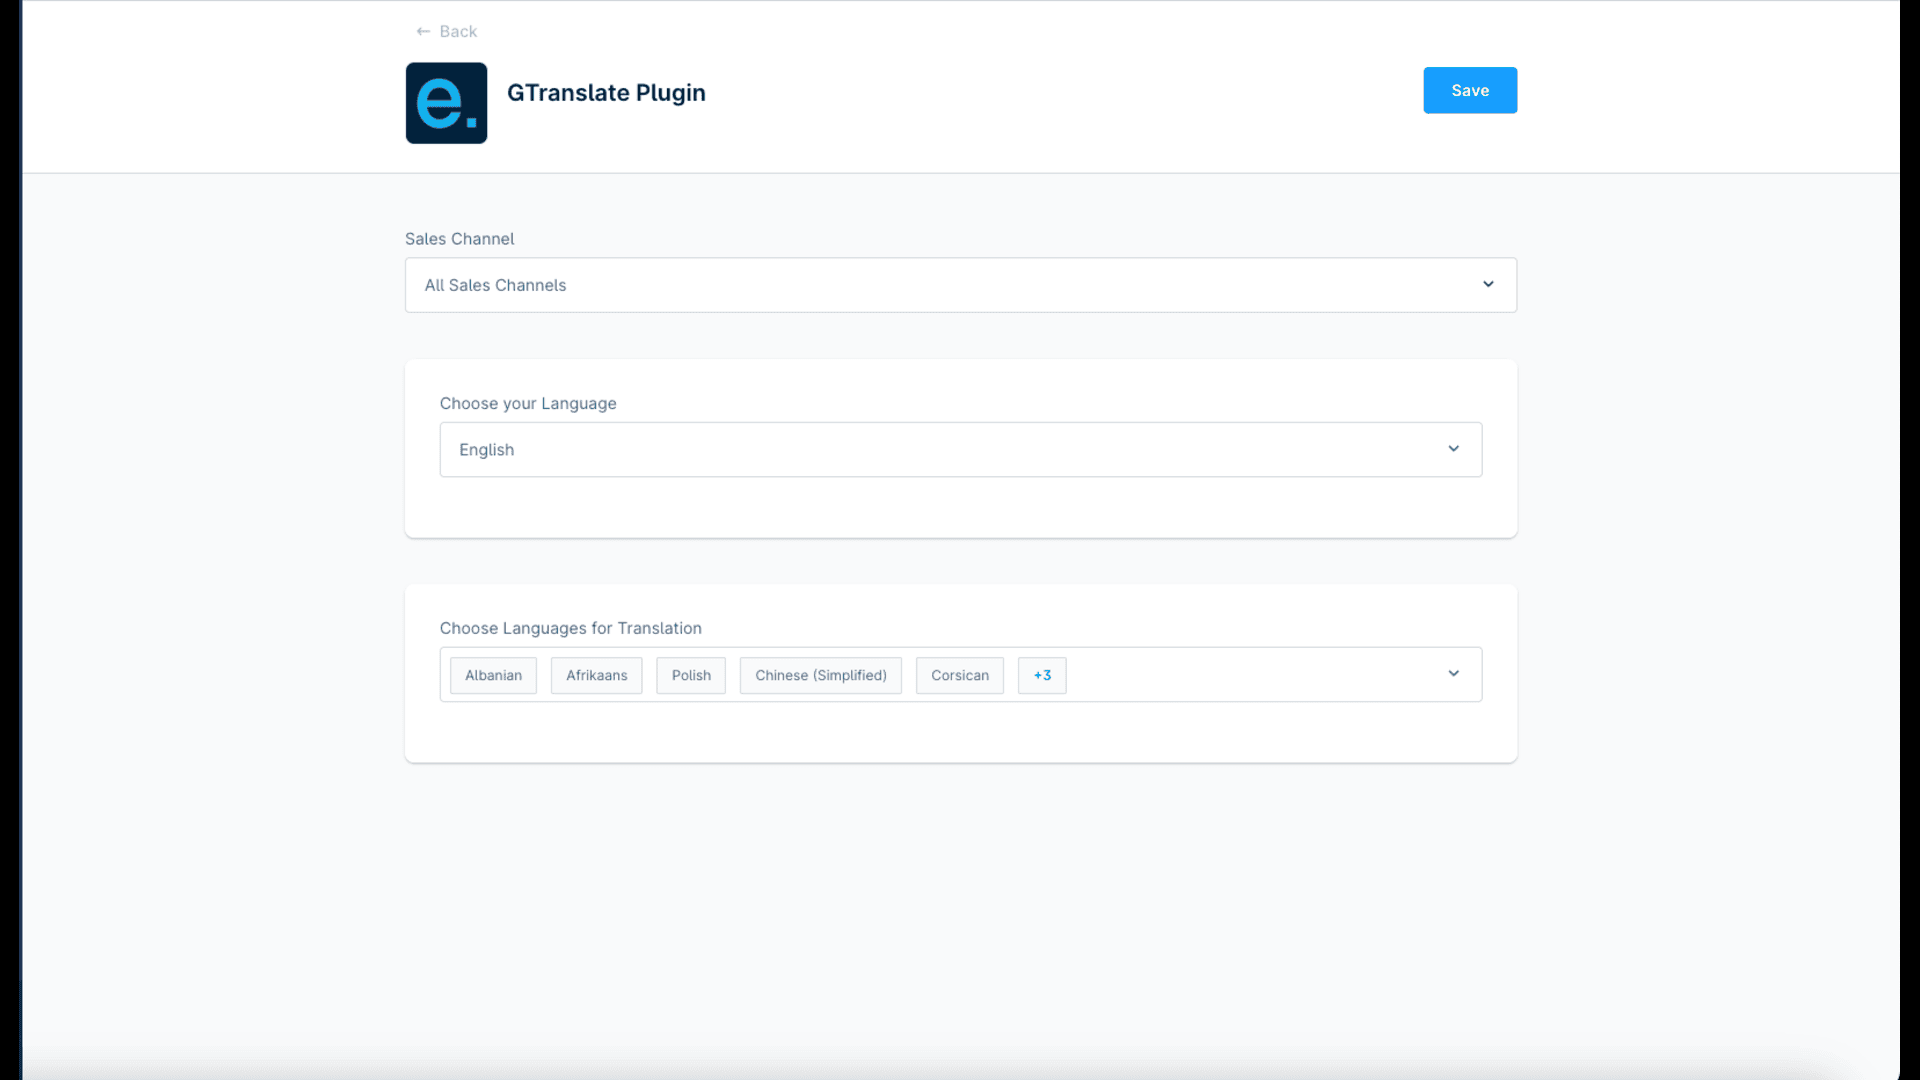Screen dimensions: 1920x1080
Task: Click the Albanian language tag
Action: (x=493, y=675)
